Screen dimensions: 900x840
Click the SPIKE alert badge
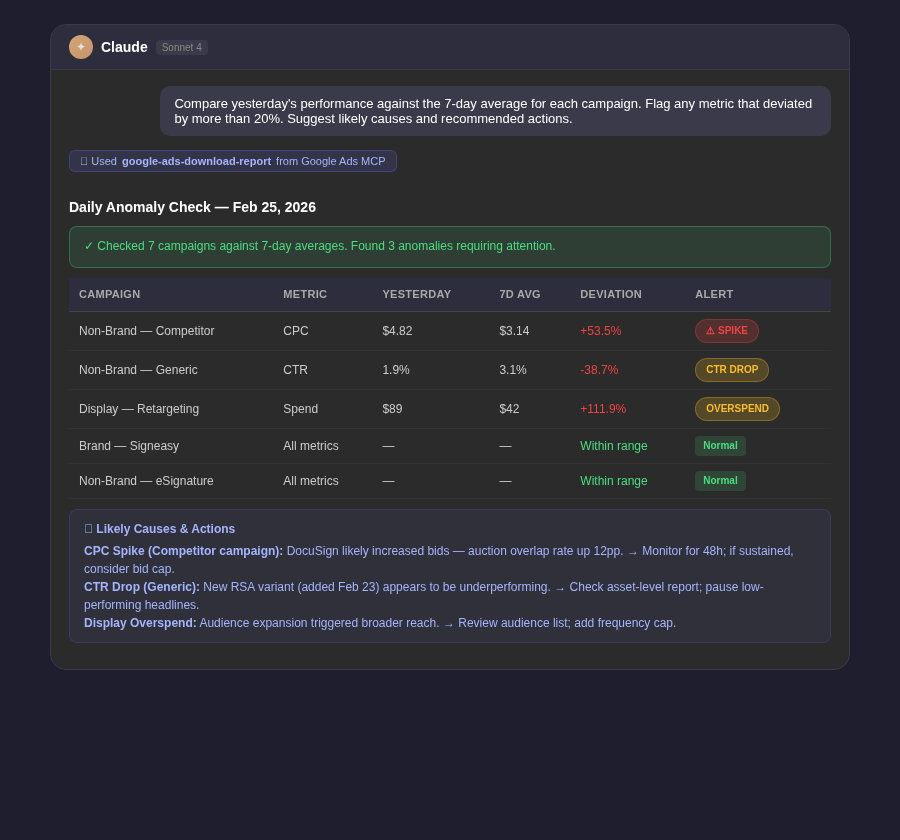click(x=727, y=330)
